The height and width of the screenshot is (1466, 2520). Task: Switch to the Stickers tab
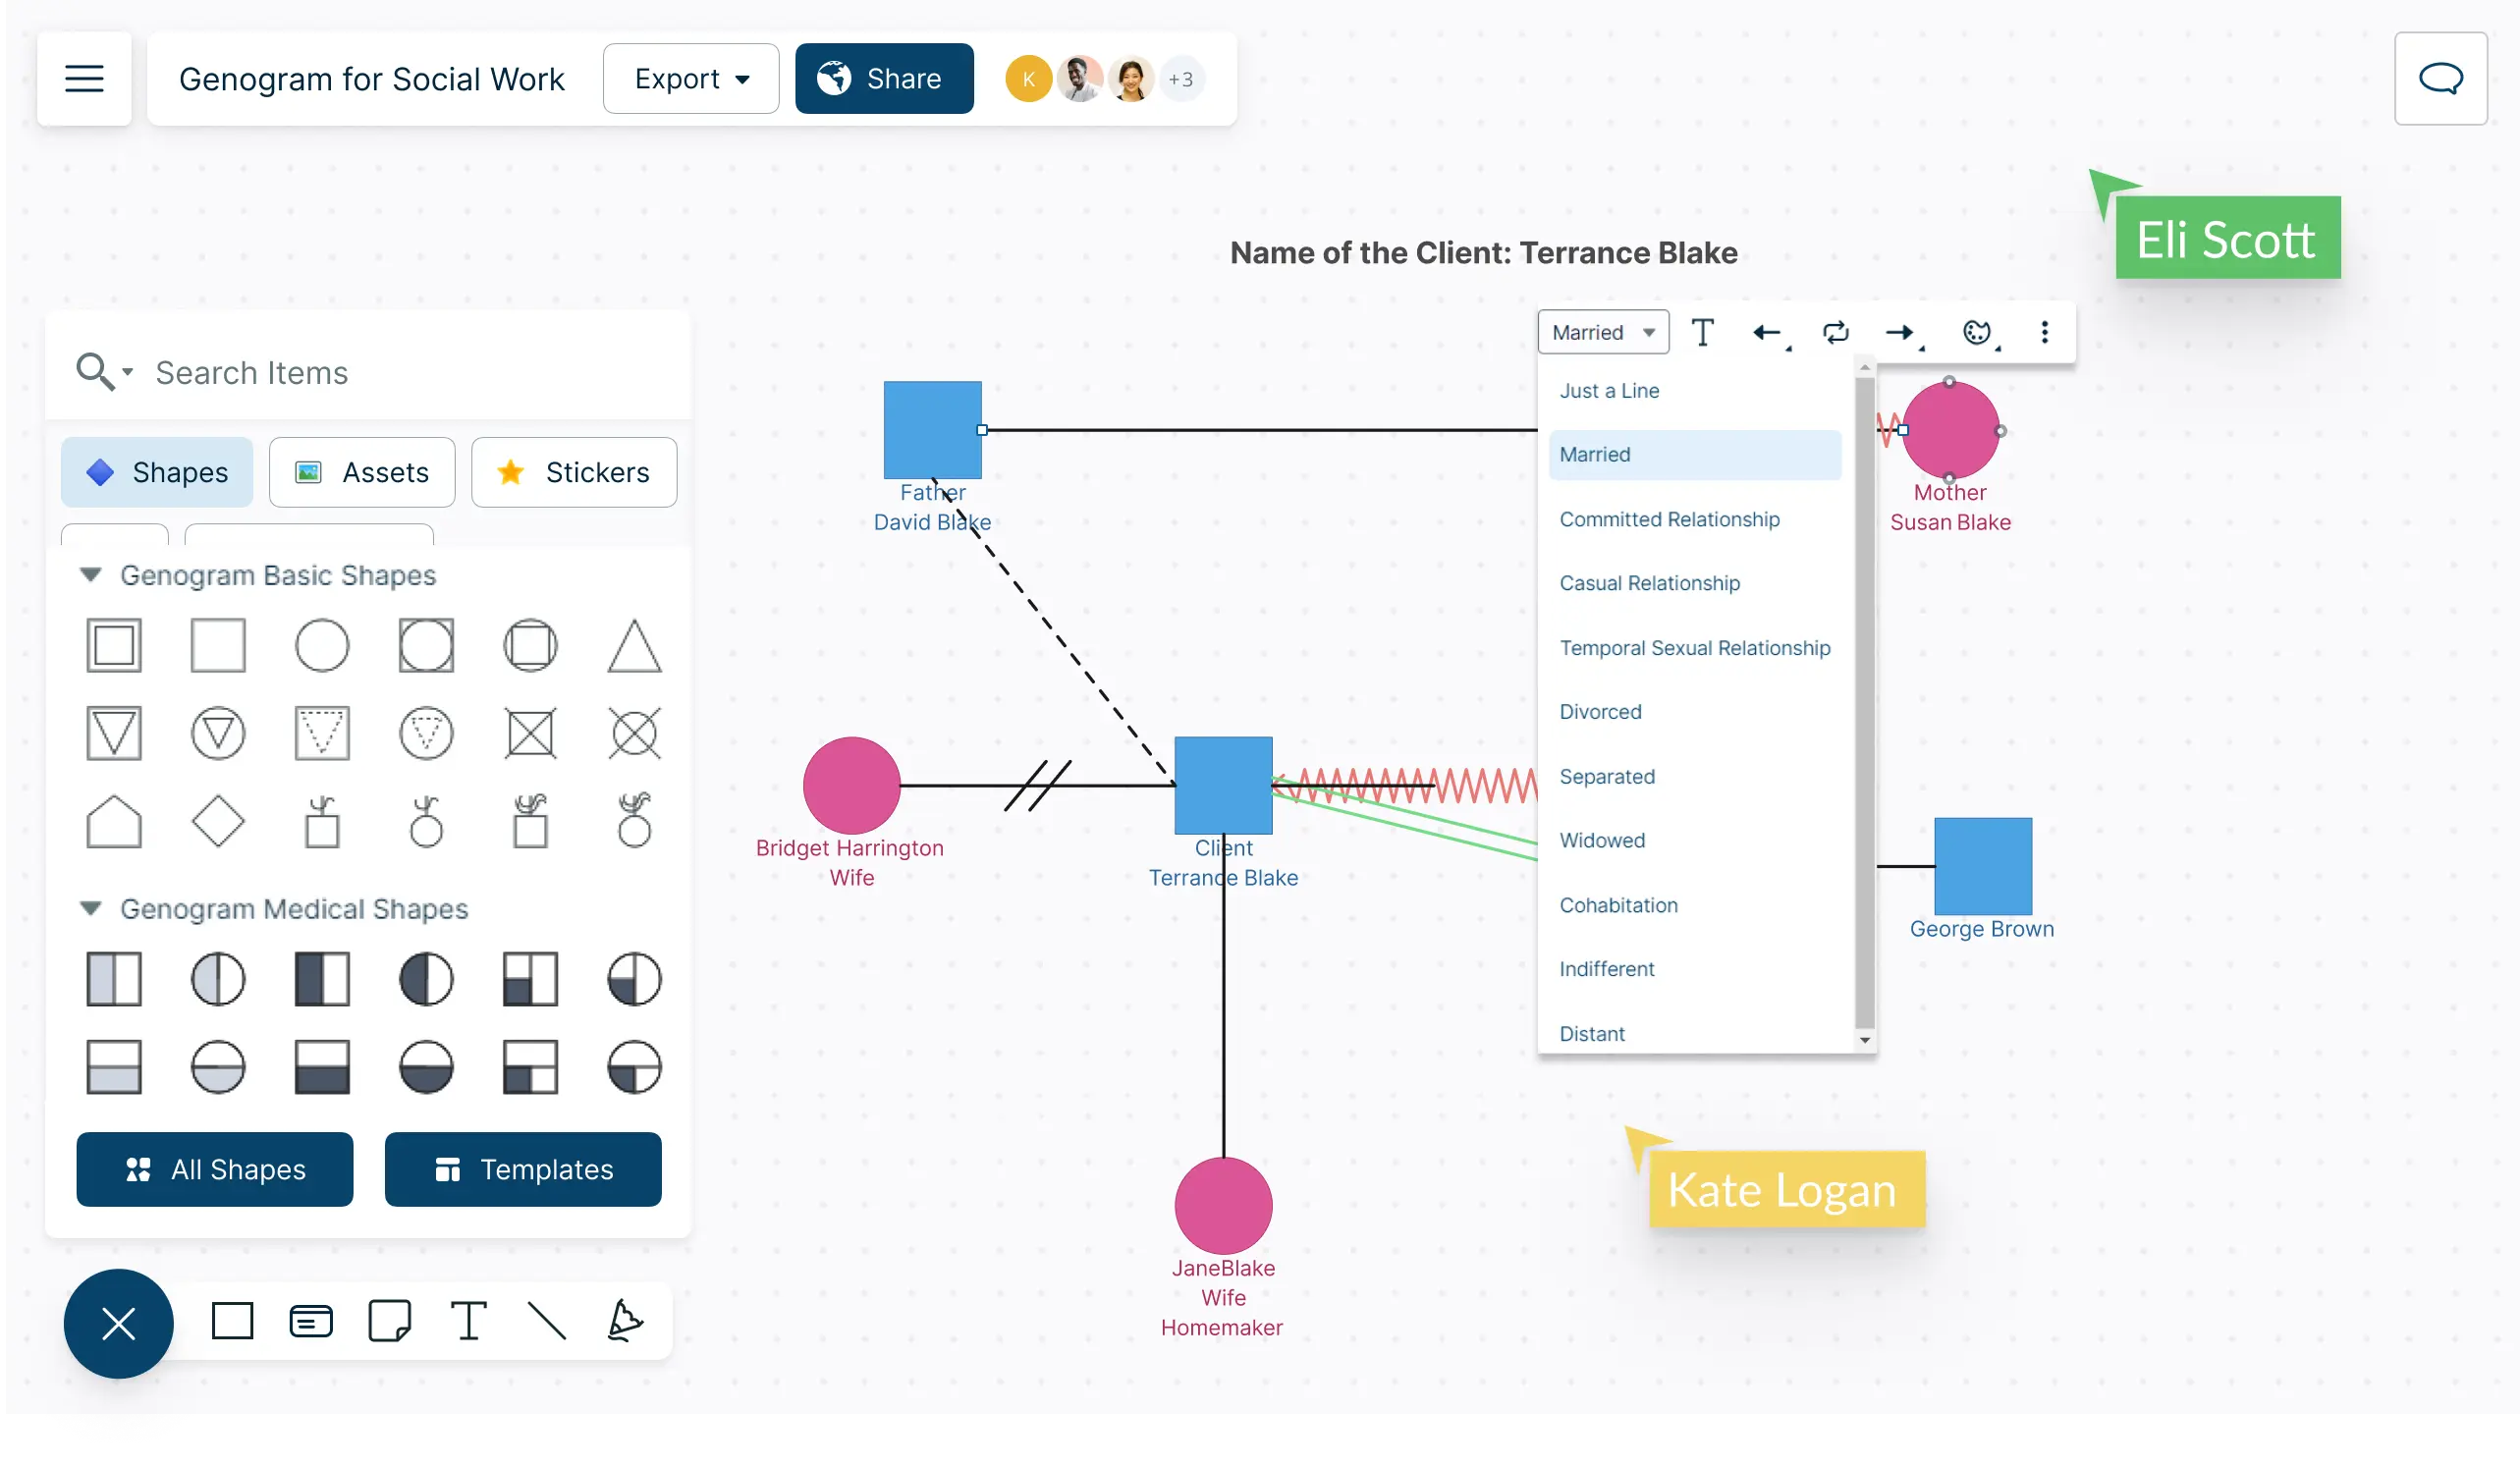tap(573, 473)
